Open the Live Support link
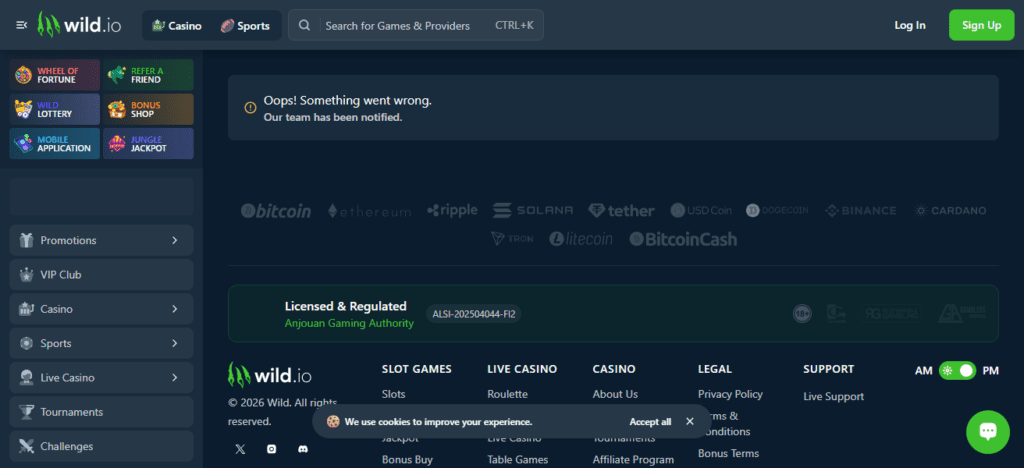The height and width of the screenshot is (468, 1024). [x=833, y=396]
